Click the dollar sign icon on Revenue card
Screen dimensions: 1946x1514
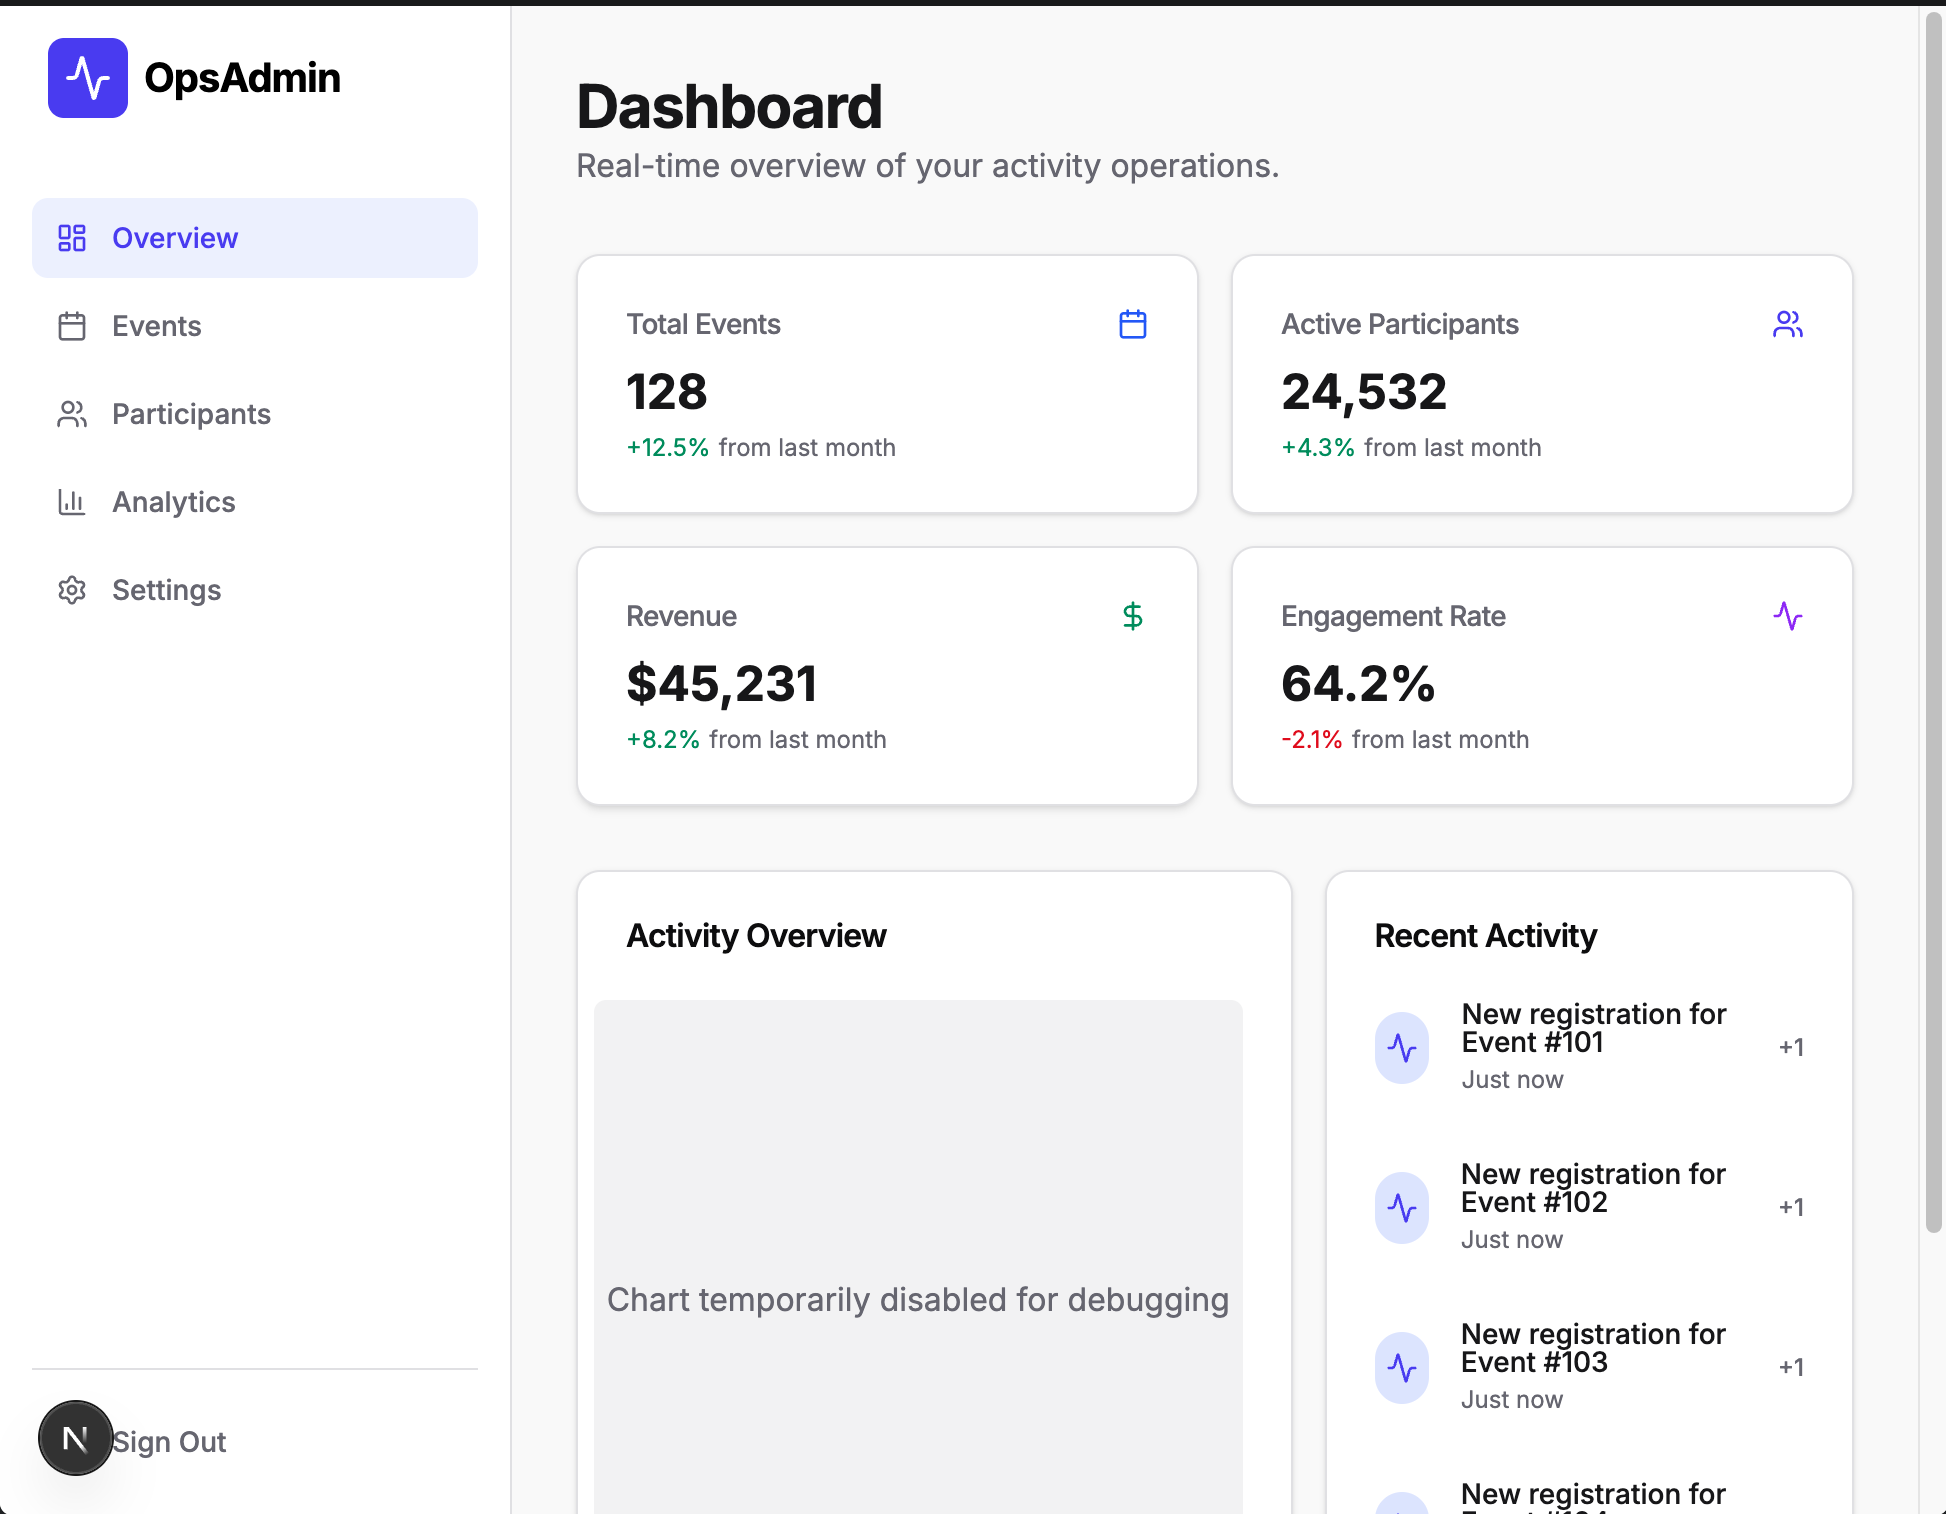click(x=1132, y=616)
